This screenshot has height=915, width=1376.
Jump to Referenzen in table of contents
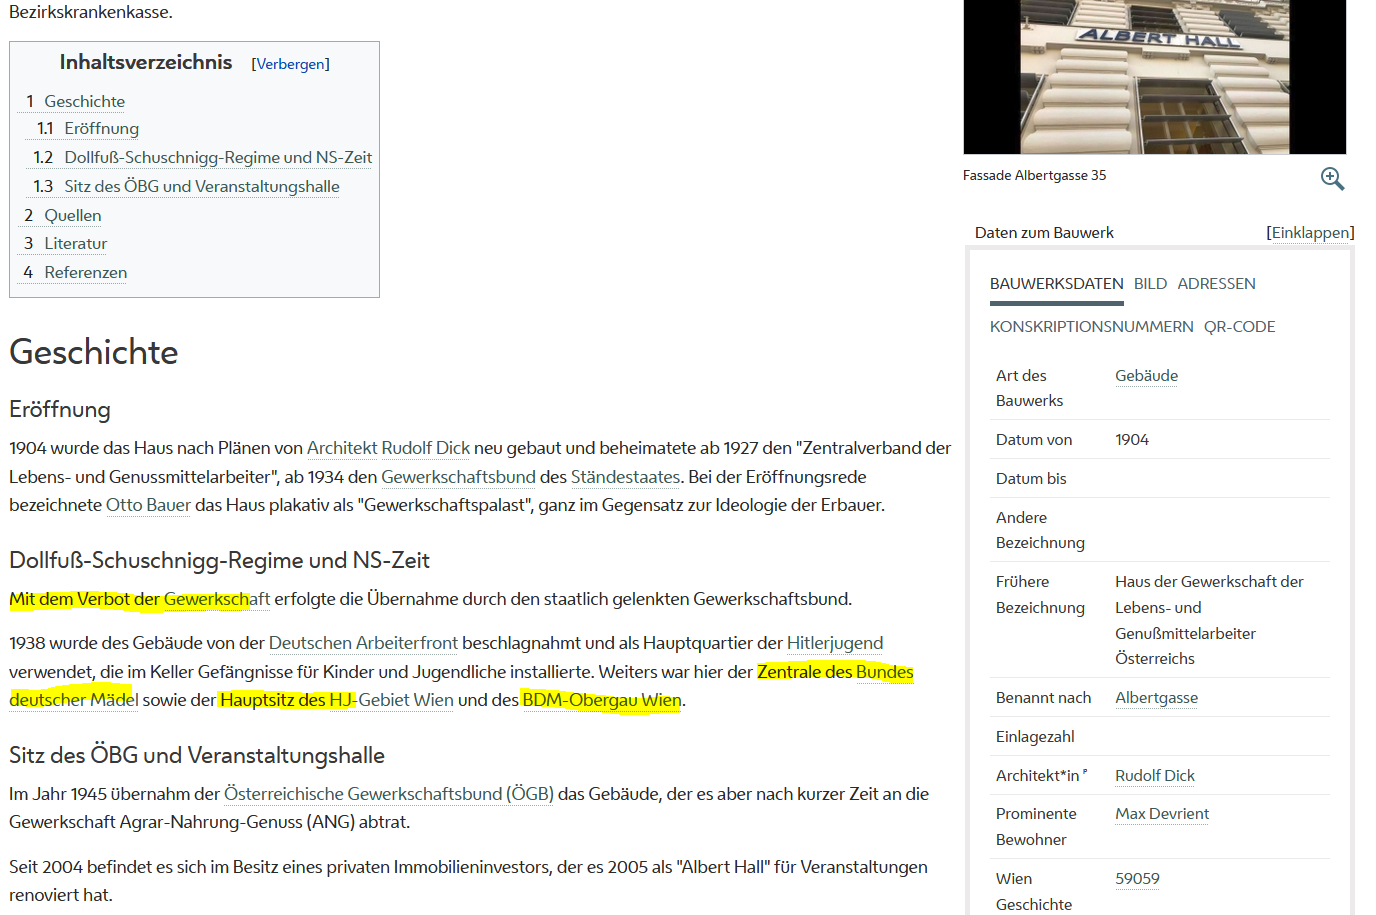(x=85, y=273)
